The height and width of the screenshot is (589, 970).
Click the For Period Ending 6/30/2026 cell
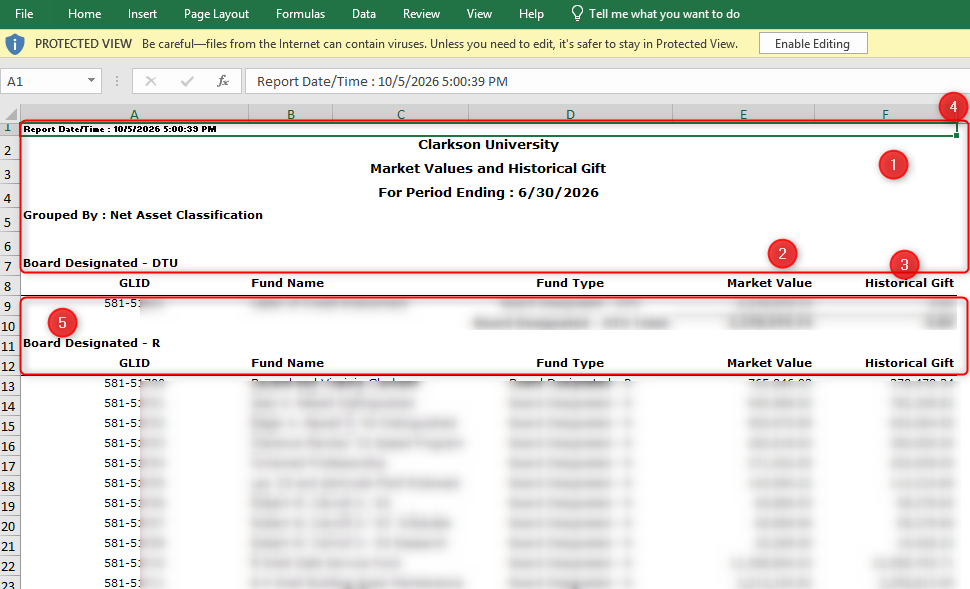[489, 192]
